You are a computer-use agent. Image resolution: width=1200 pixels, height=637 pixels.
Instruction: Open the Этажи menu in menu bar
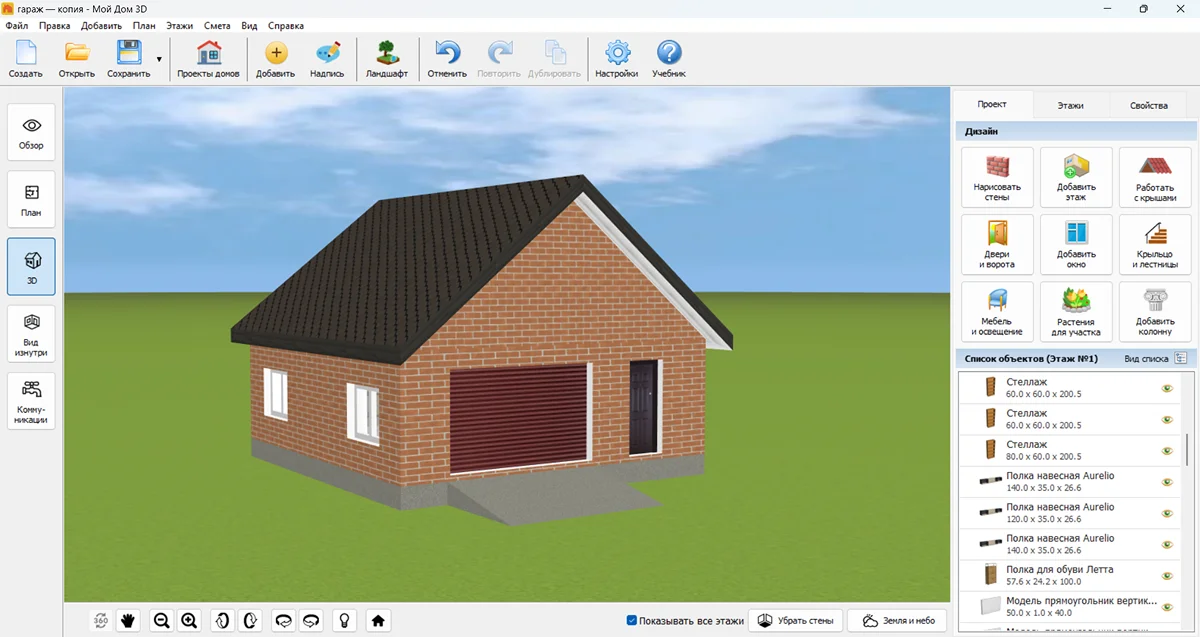[x=180, y=26]
